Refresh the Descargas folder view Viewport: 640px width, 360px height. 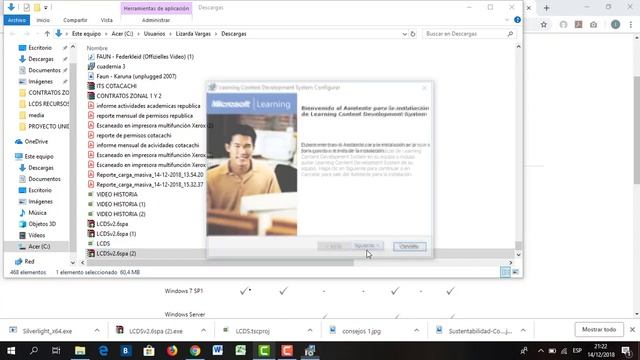[413, 34]
